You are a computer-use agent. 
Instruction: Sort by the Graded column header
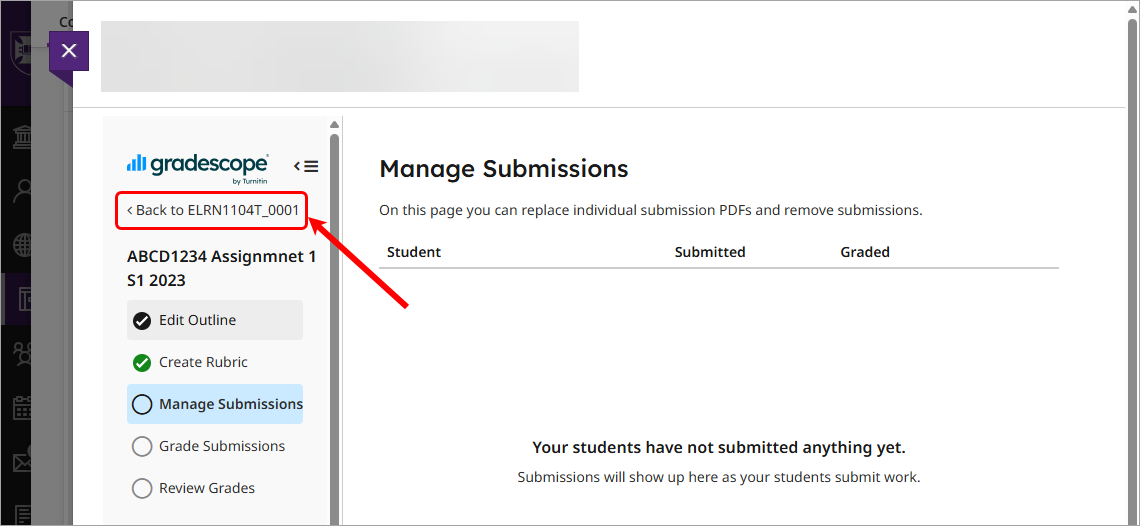click(865, 252)
